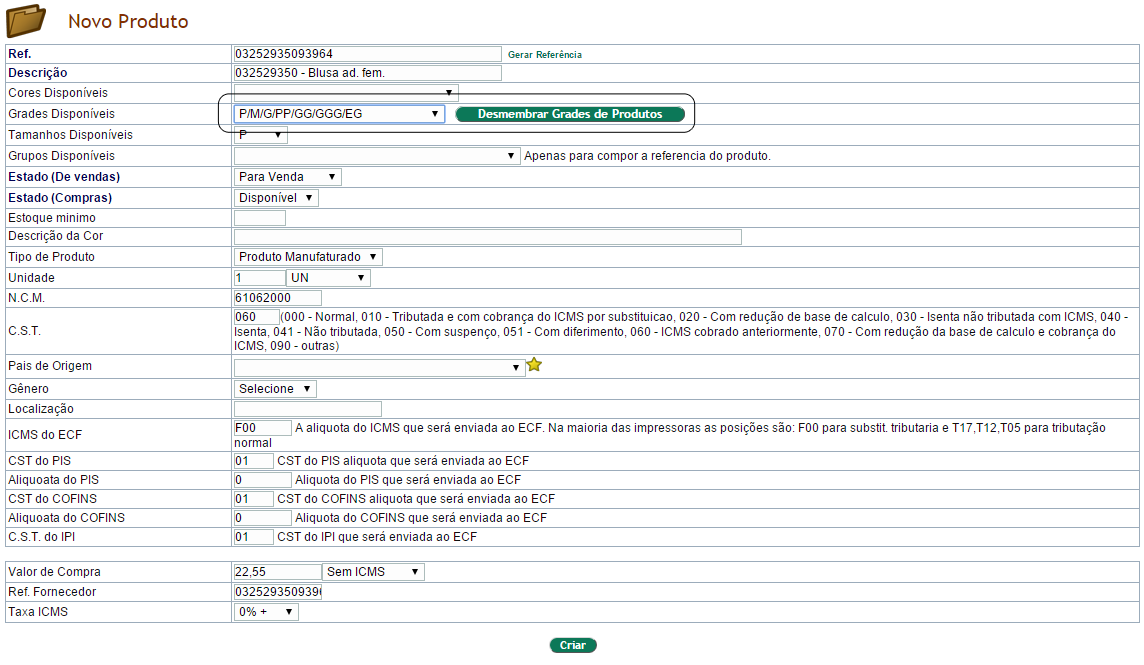This screenshot has height=665, width=1144.
Task: Click the Aliquoata do COFINS field
Action: [263, 518]
